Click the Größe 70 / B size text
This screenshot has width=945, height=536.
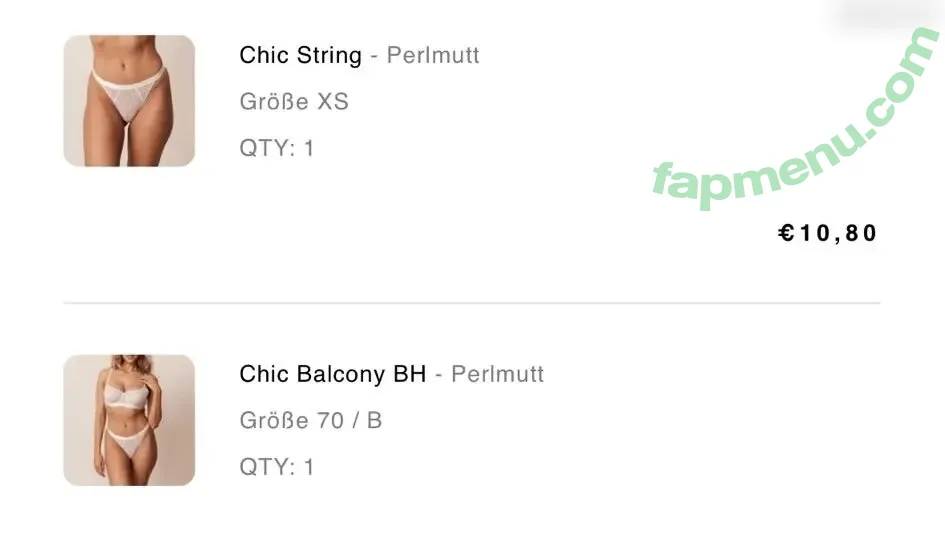310,420
